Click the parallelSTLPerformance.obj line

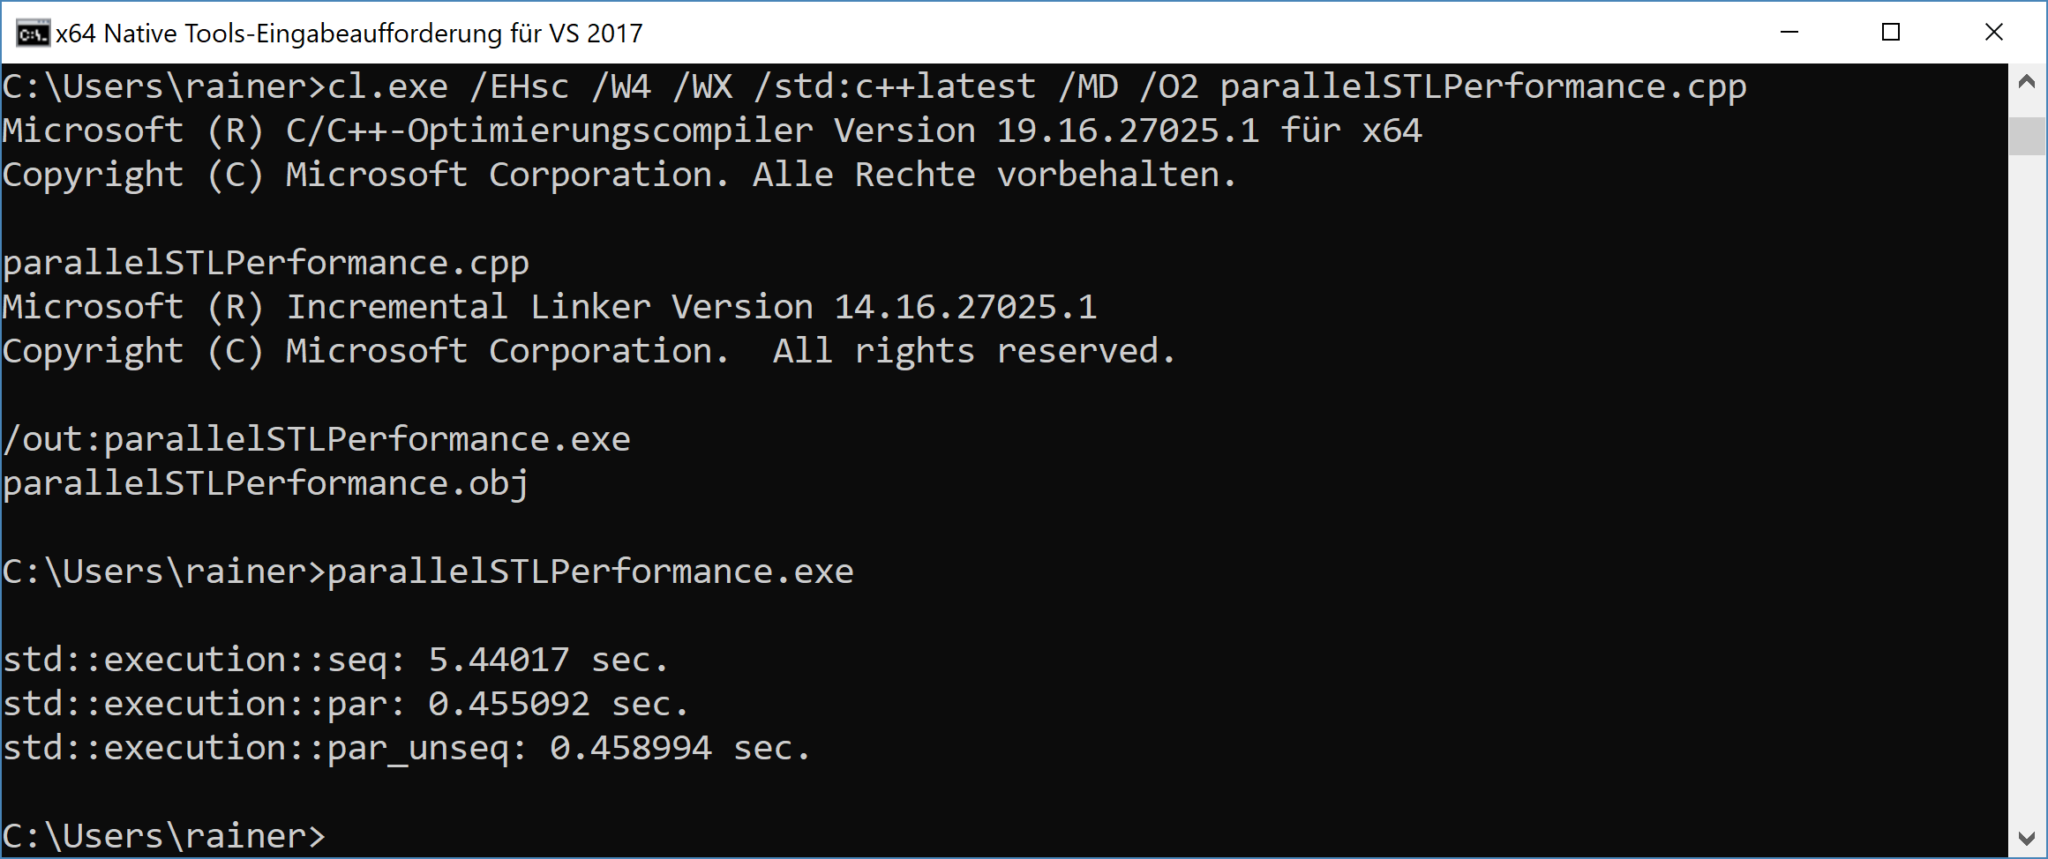click(266, 483)
